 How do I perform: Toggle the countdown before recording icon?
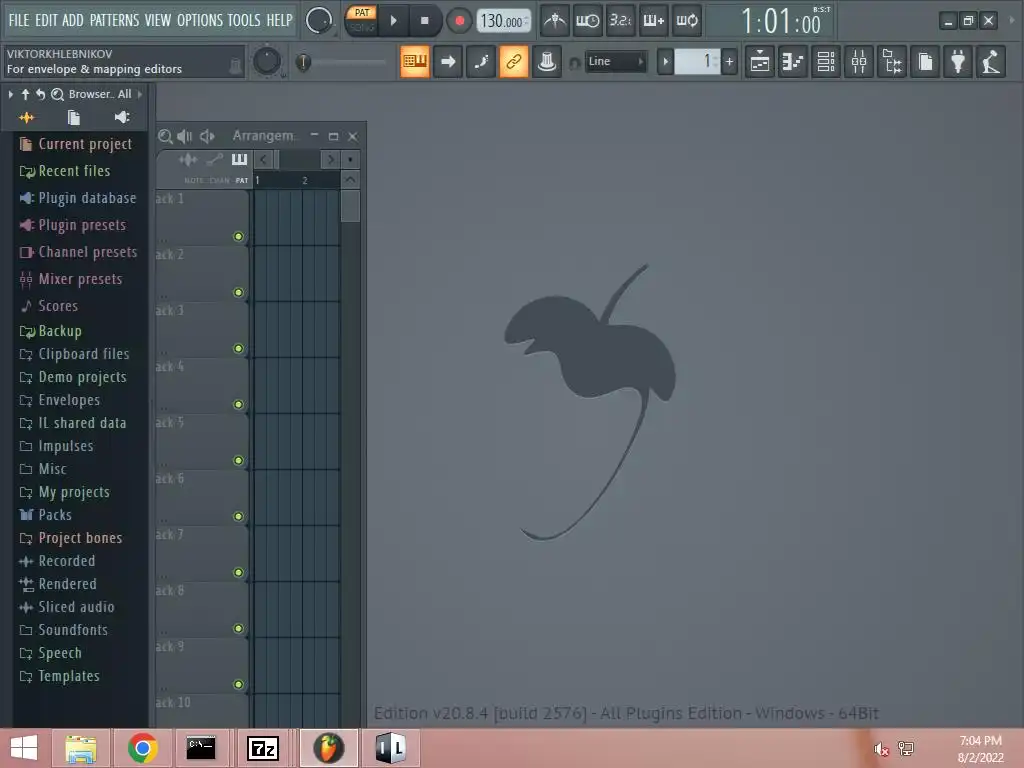coord(620,21)
